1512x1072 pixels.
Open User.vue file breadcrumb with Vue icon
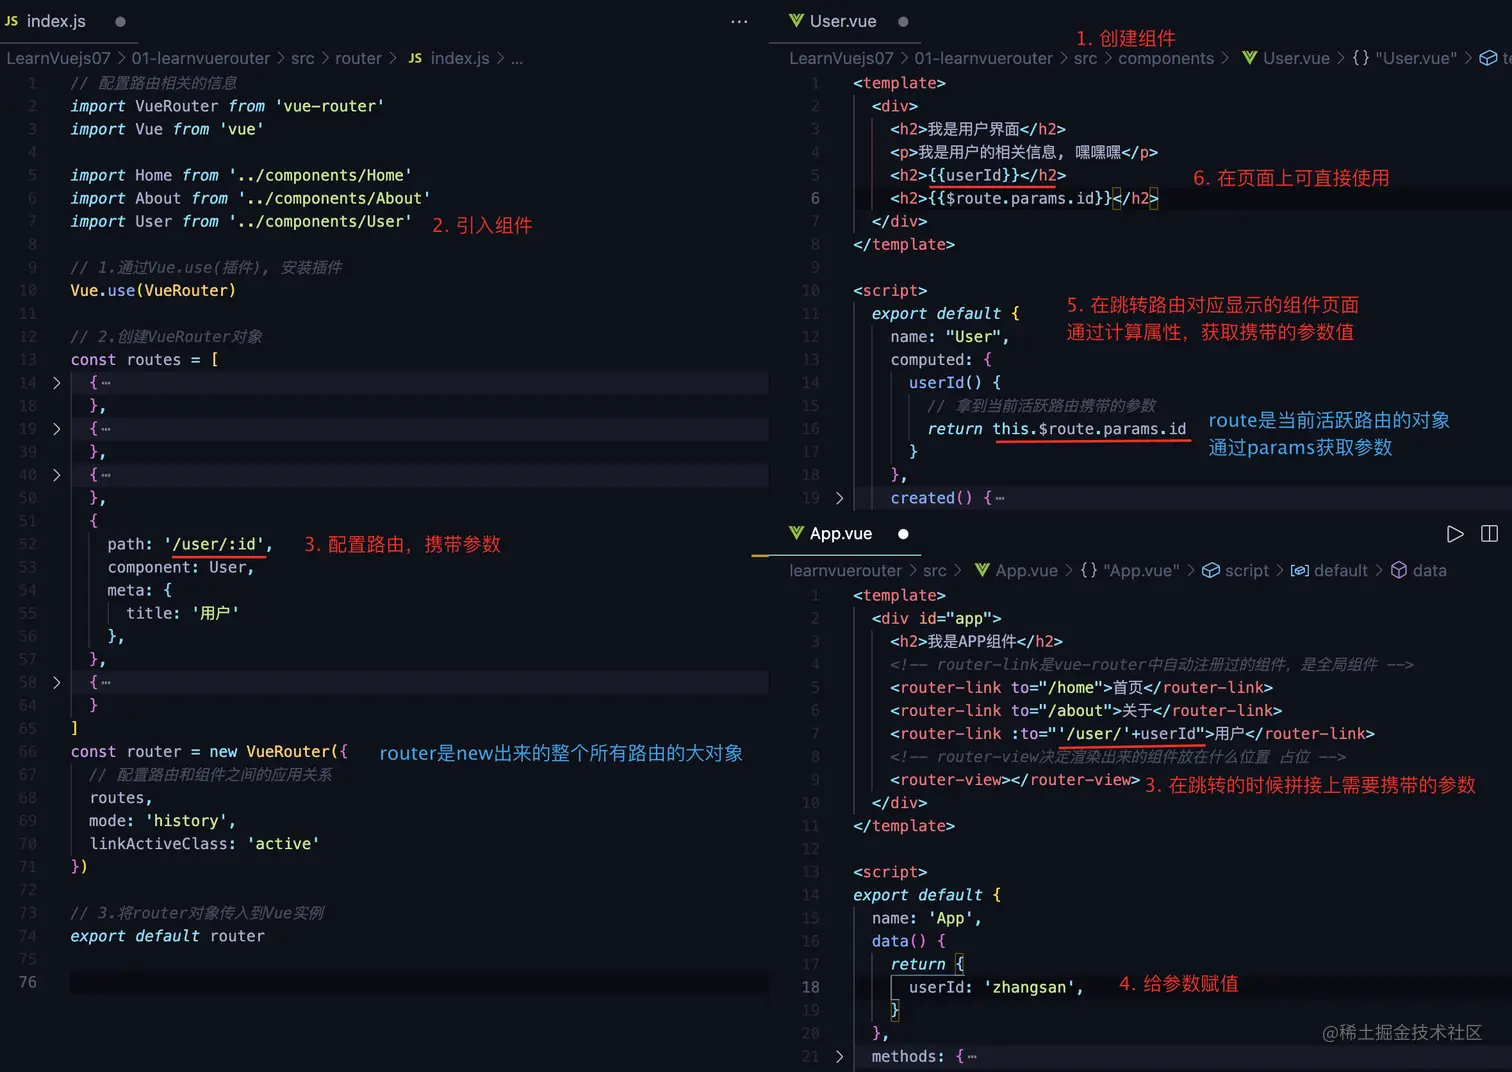pos(1286,58)
